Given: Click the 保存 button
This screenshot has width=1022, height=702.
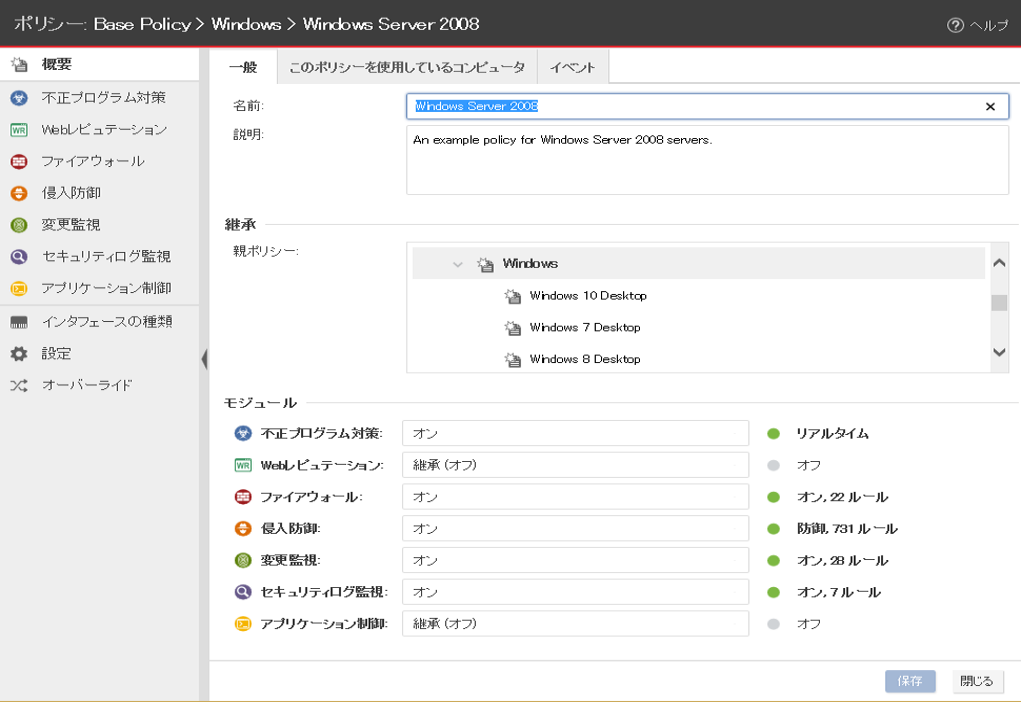Looking at the screenshot, I should [x=910, y=681].
